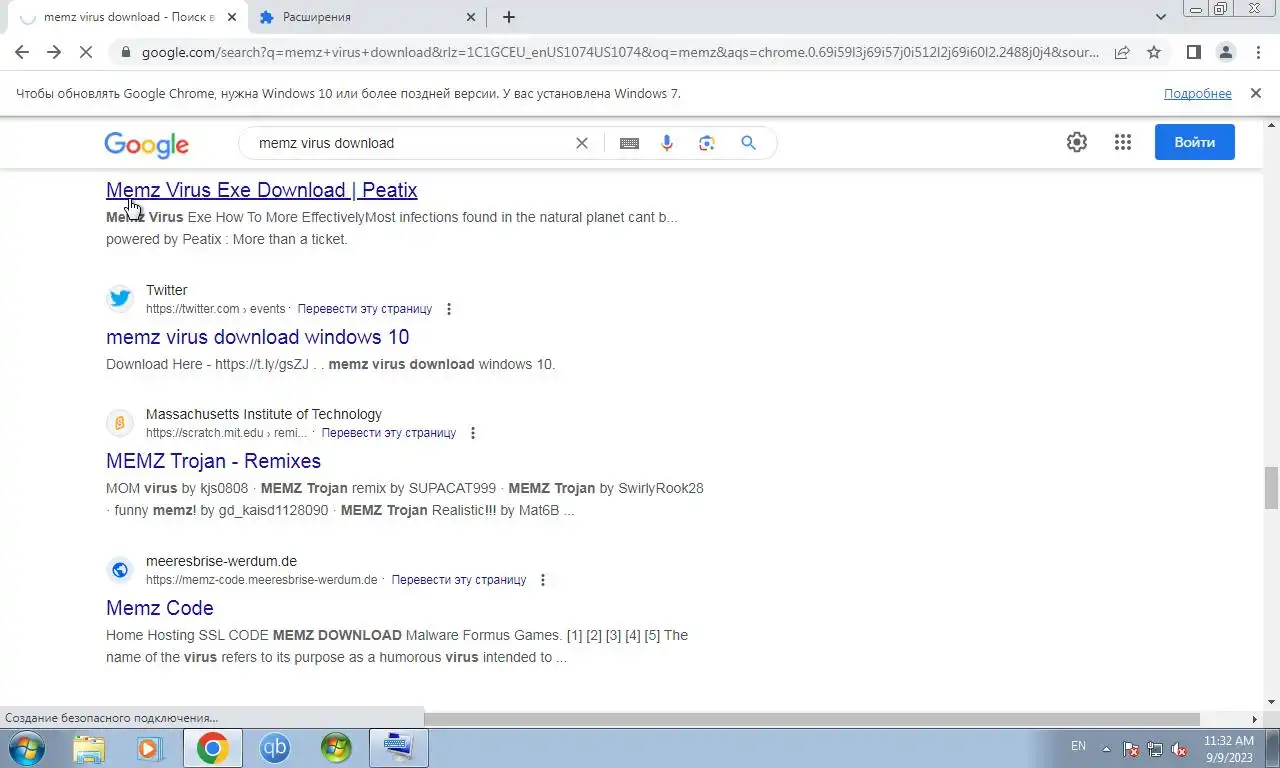This screenshot has width=1280, height=768.
Task: Open MEMZ Trojan - Remixes result
Action: [214, 461]
